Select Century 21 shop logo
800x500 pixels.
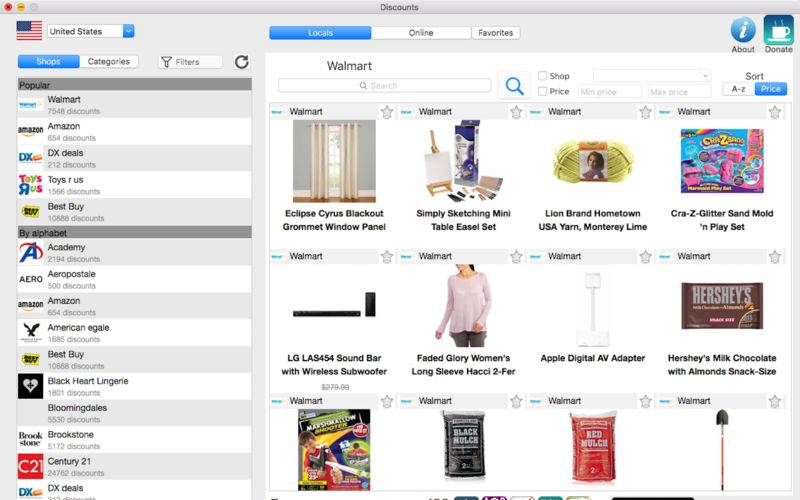31,466
